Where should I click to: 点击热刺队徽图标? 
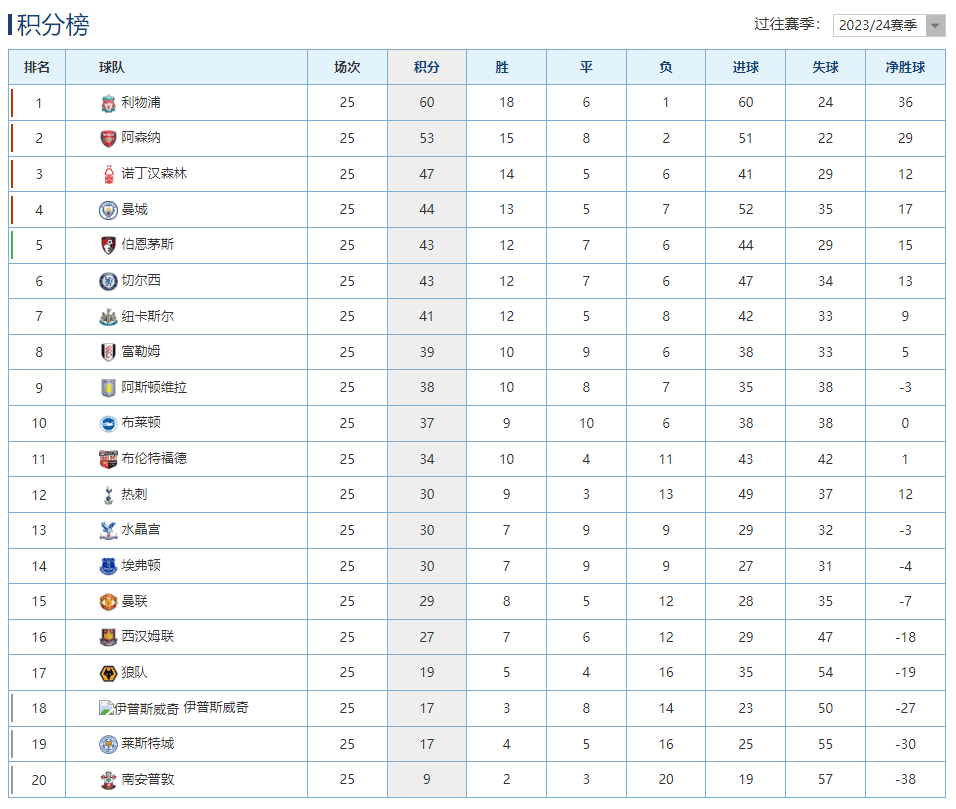tap(108, 494)
